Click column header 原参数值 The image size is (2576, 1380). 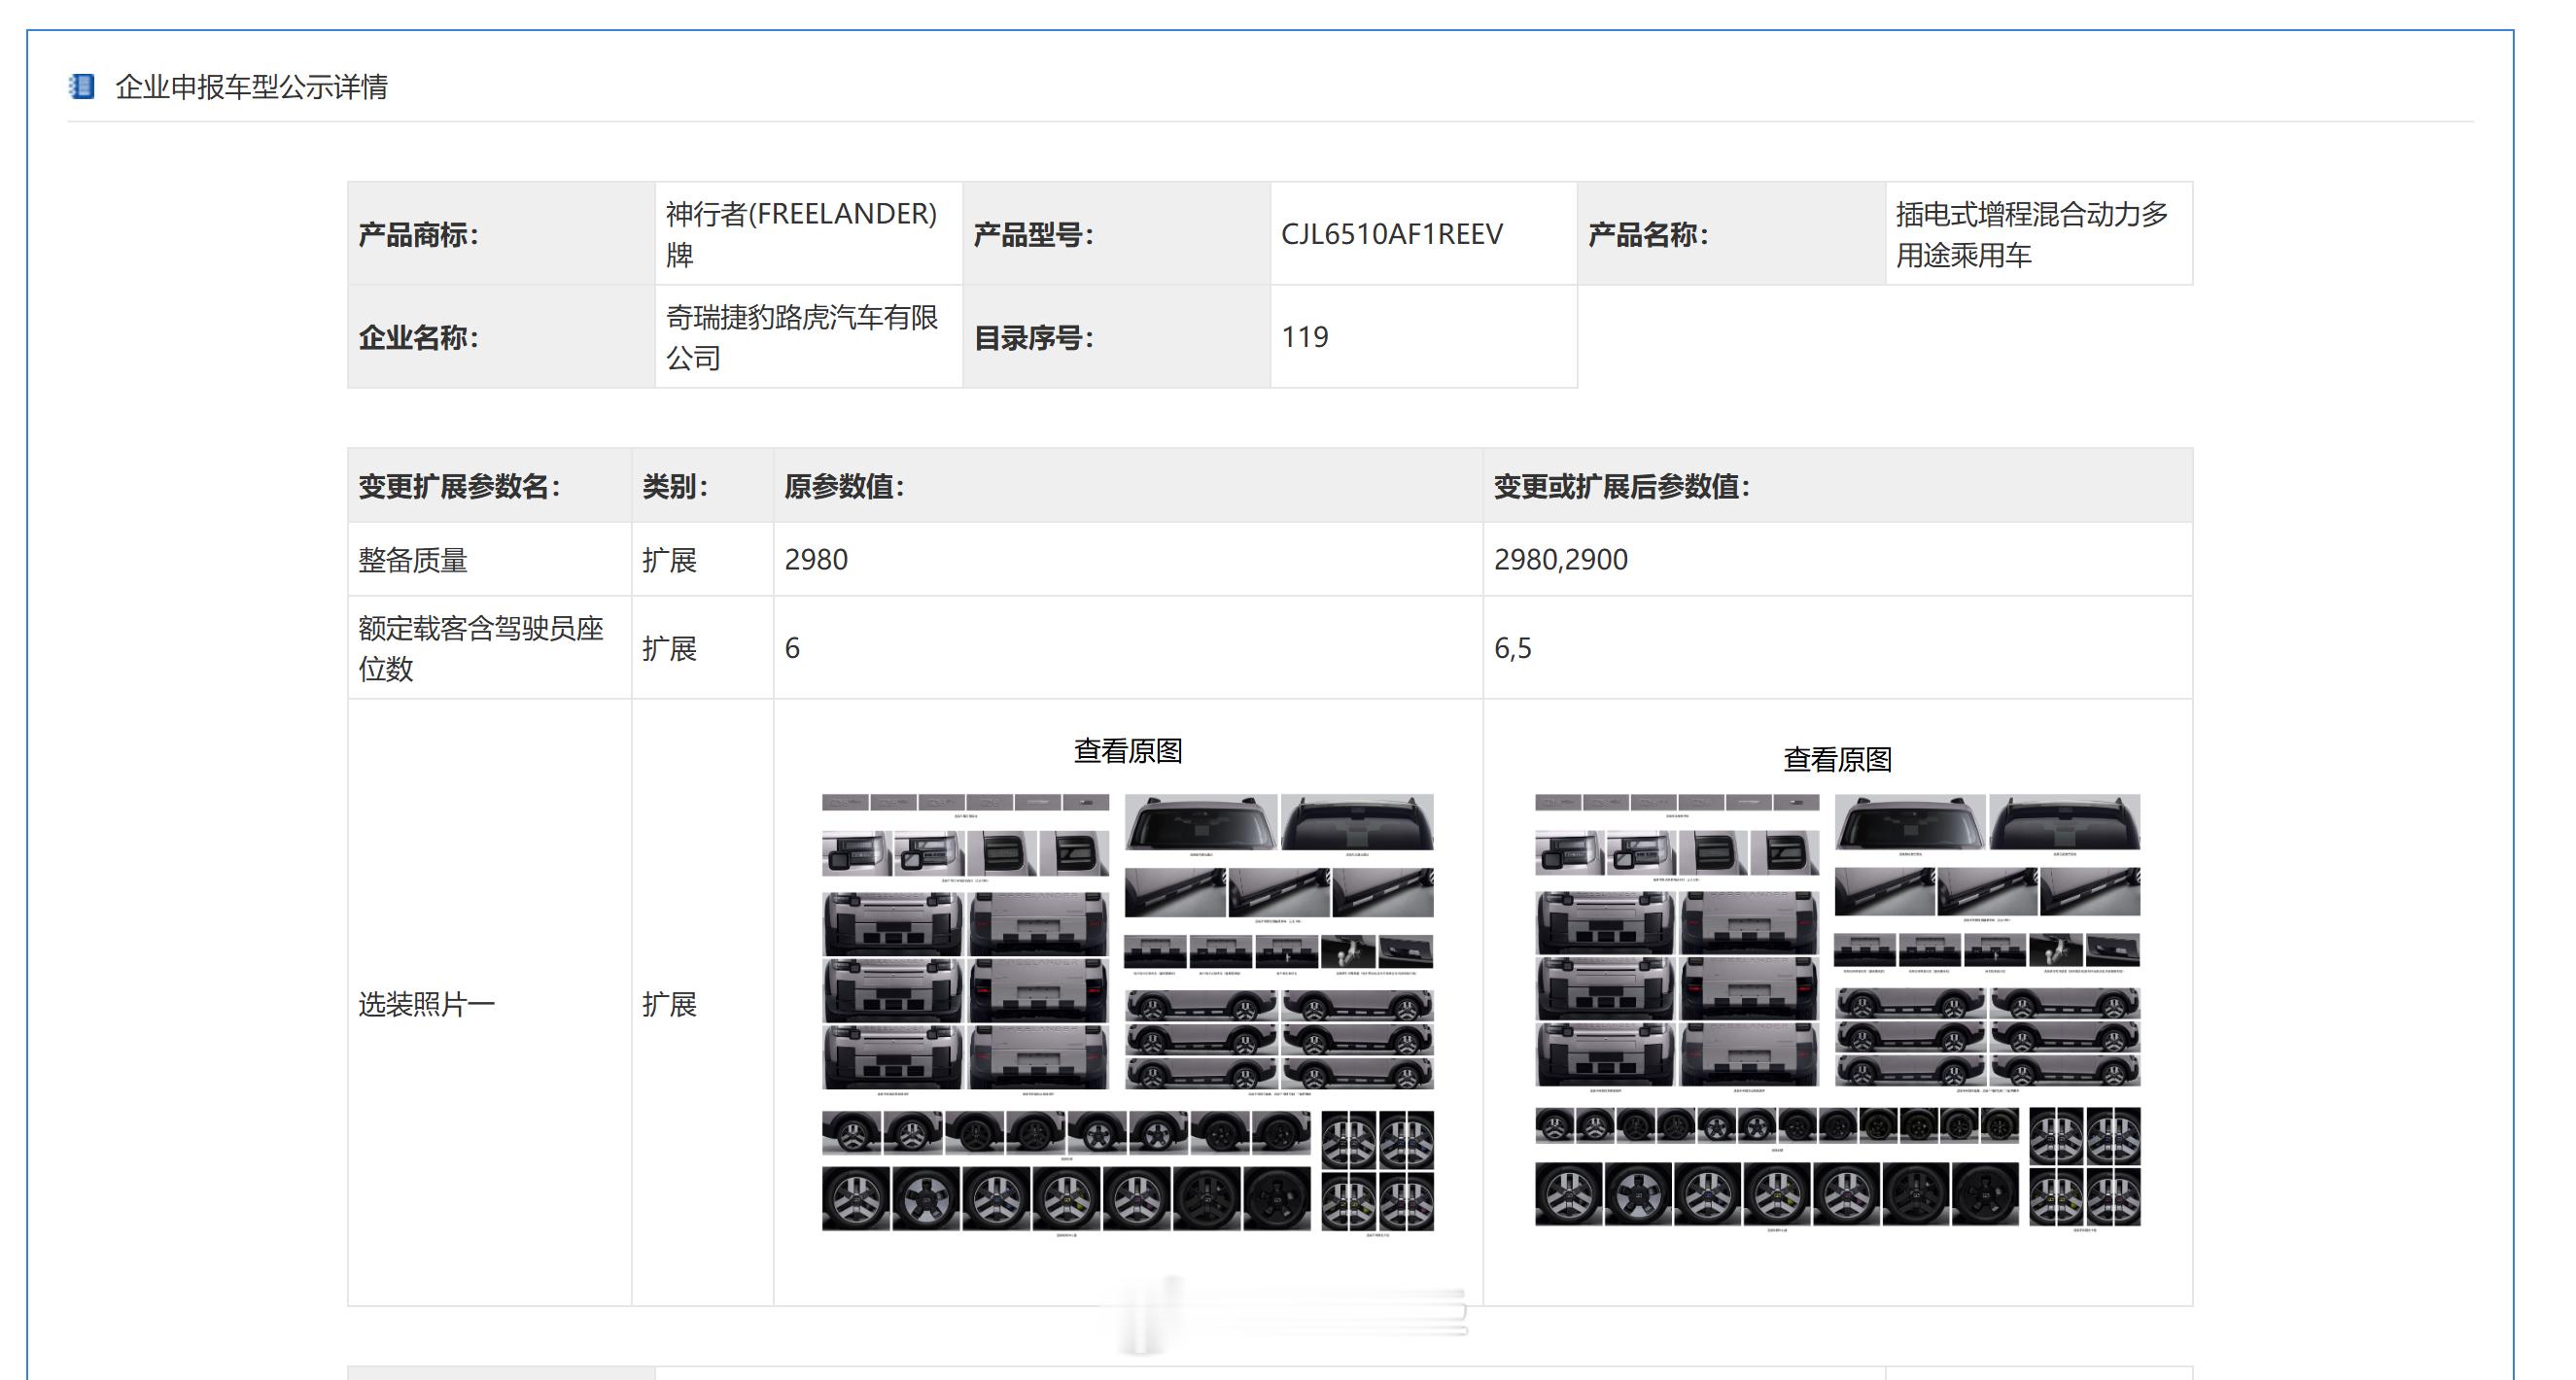coord(1128,486)
